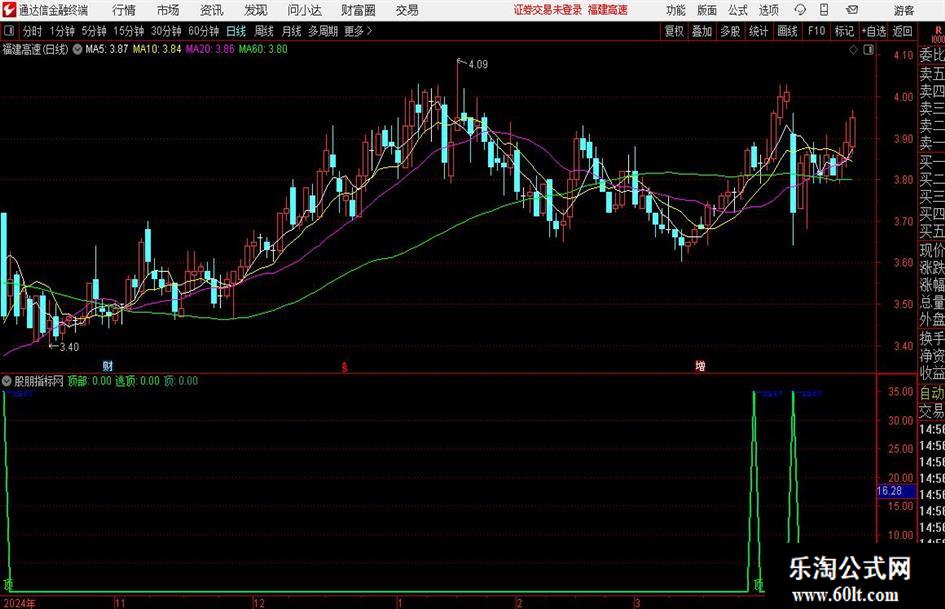
Task: Click the 福建高速 stock name in title bar
Action: (608, 10)
